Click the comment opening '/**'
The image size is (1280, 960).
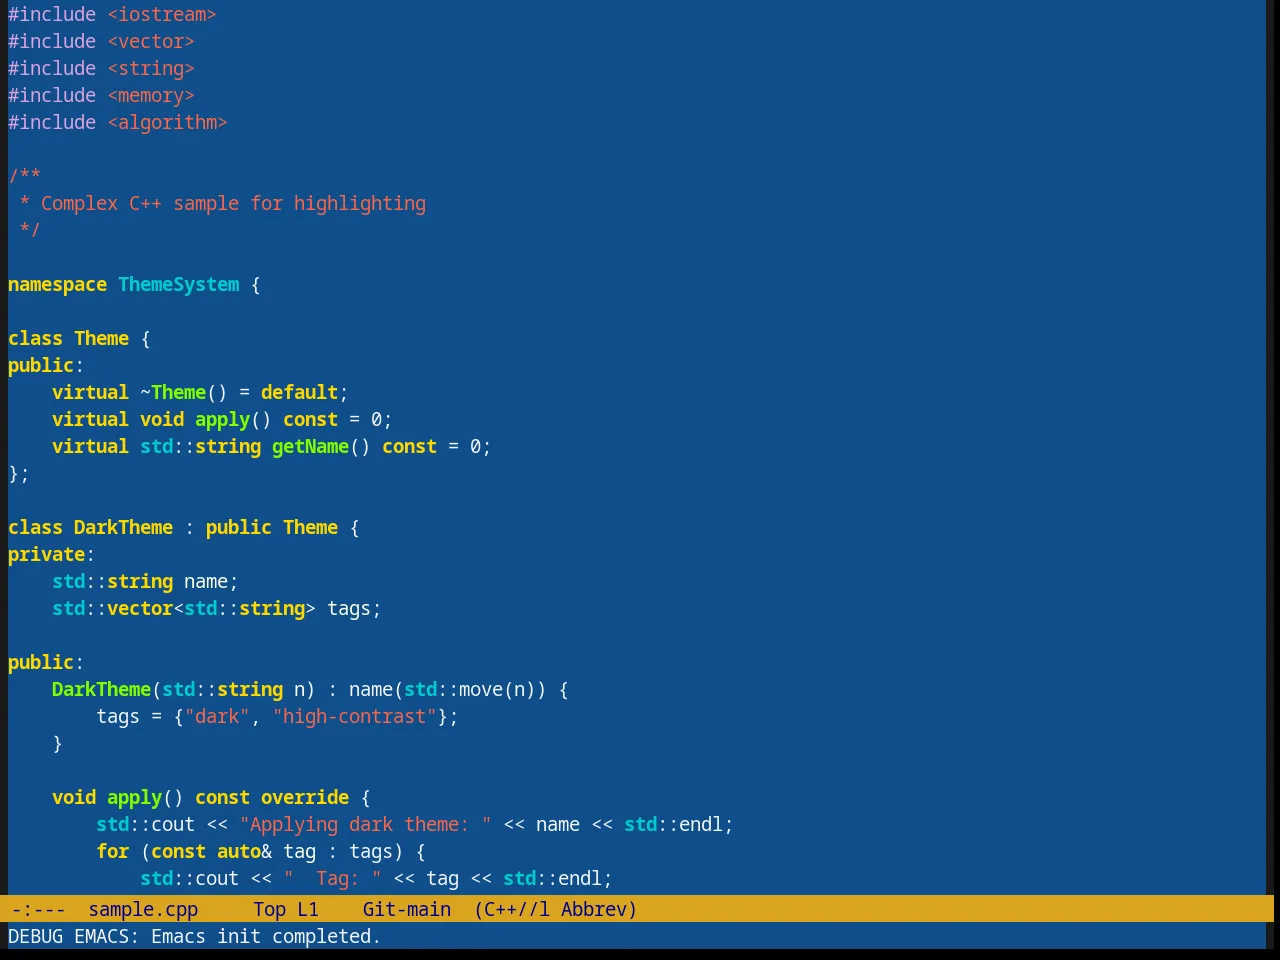tap(25, 176)
